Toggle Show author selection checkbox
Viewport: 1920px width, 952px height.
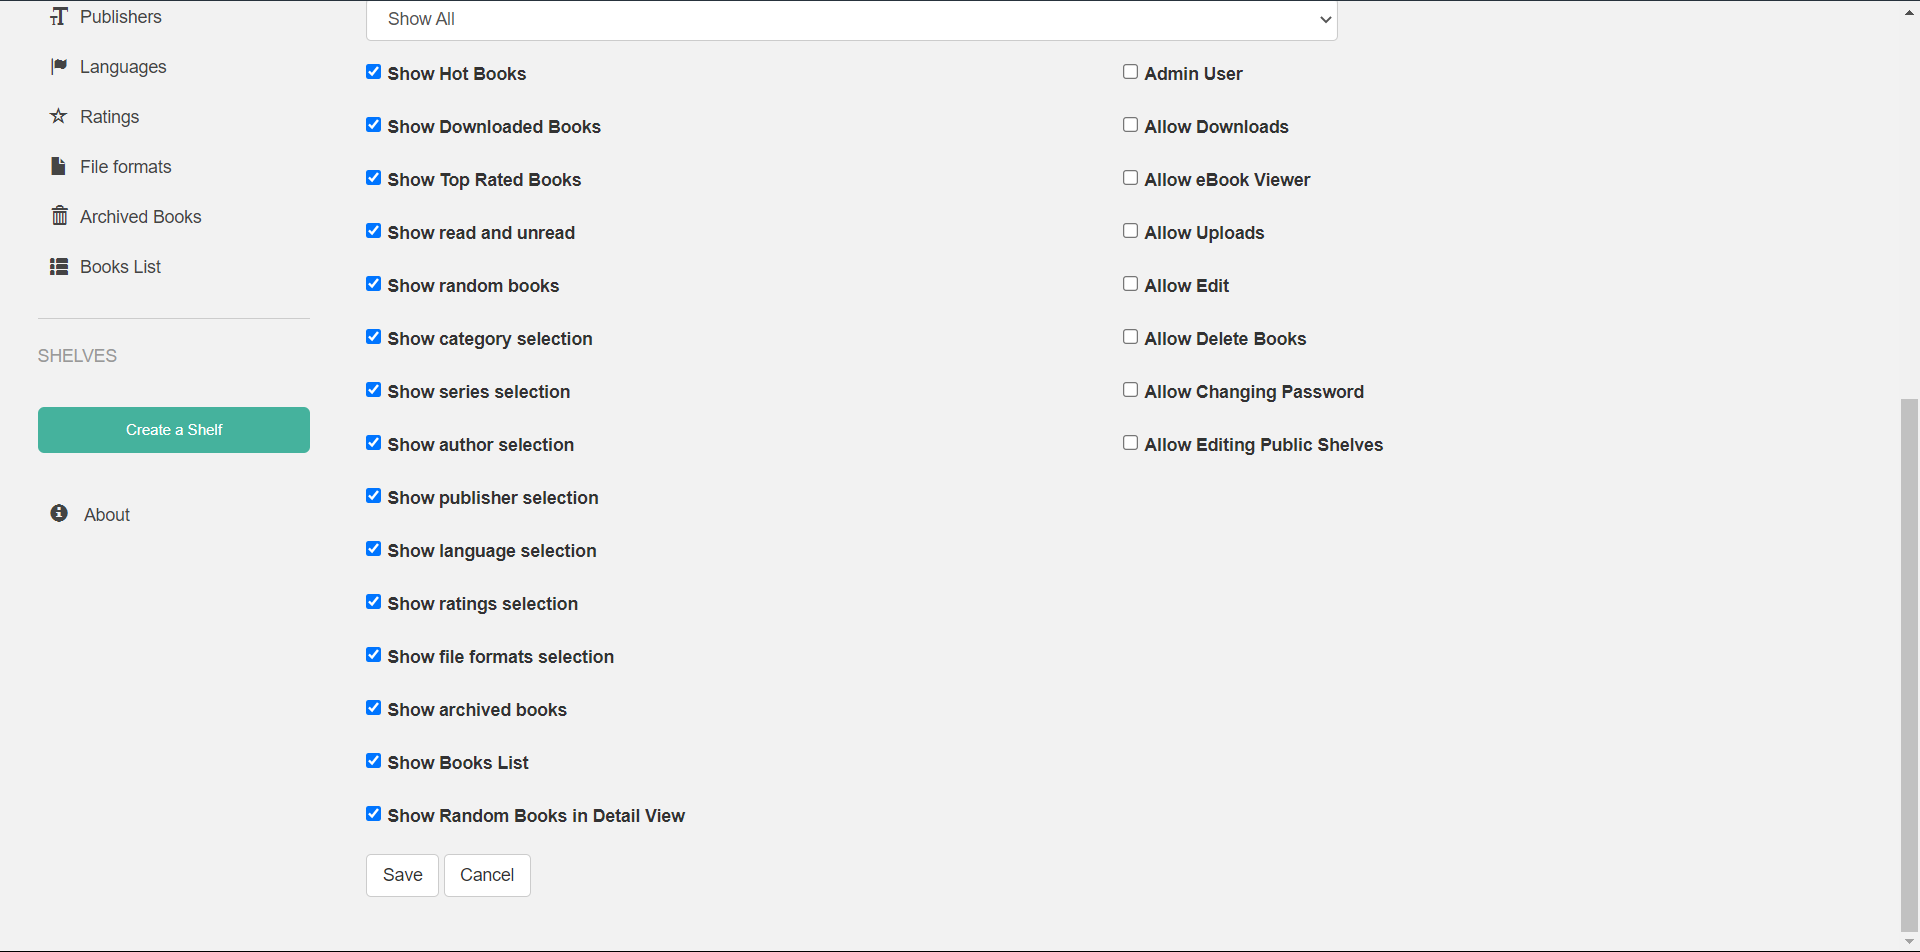click(373, 443)
